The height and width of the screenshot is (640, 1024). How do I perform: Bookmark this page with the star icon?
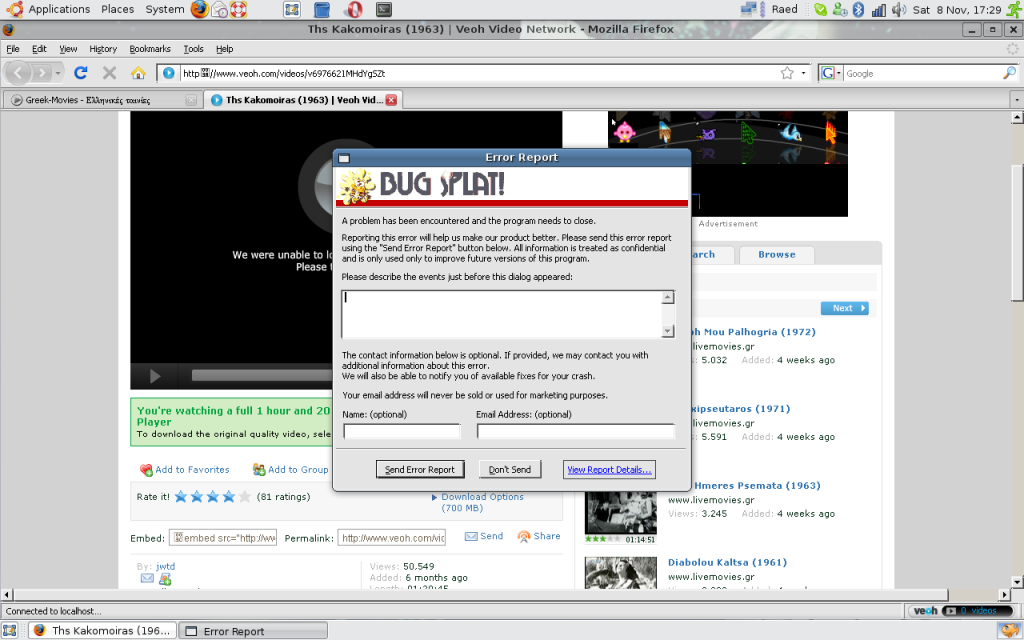787,73
